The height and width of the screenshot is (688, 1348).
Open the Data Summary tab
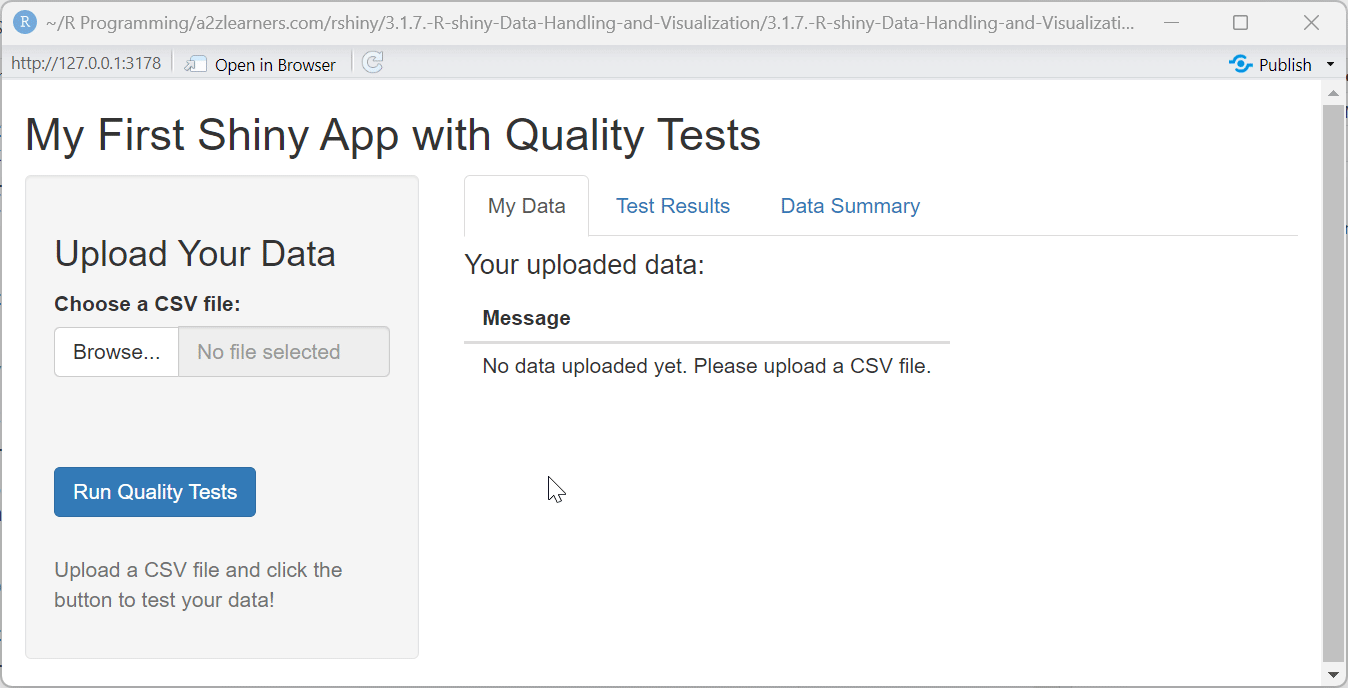click(x=849, y=205)
